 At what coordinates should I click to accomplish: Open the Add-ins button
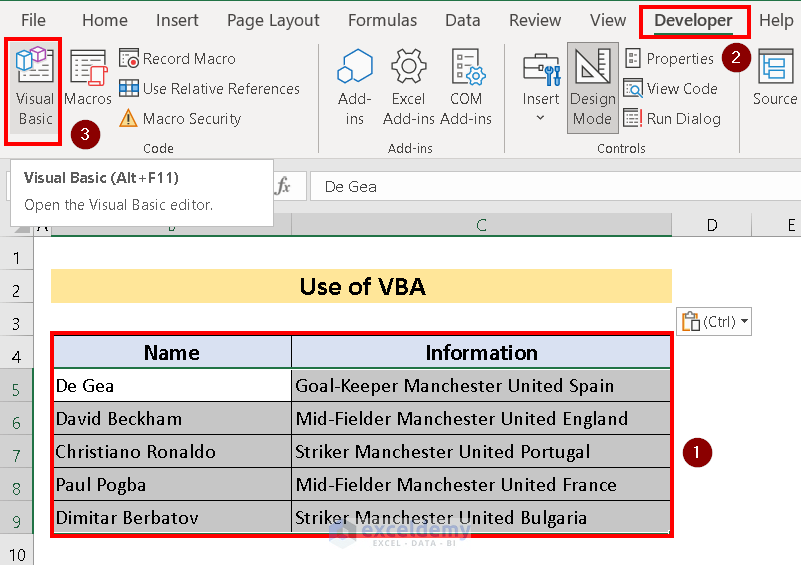tap(355, 87)
